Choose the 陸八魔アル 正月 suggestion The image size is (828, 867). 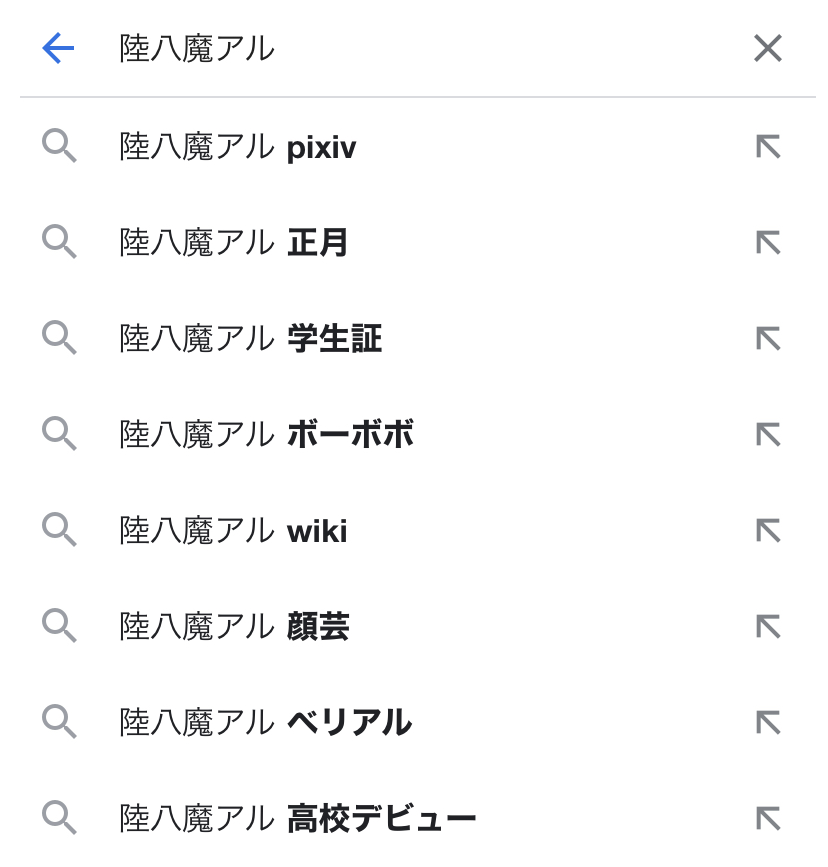pos(234,243)
